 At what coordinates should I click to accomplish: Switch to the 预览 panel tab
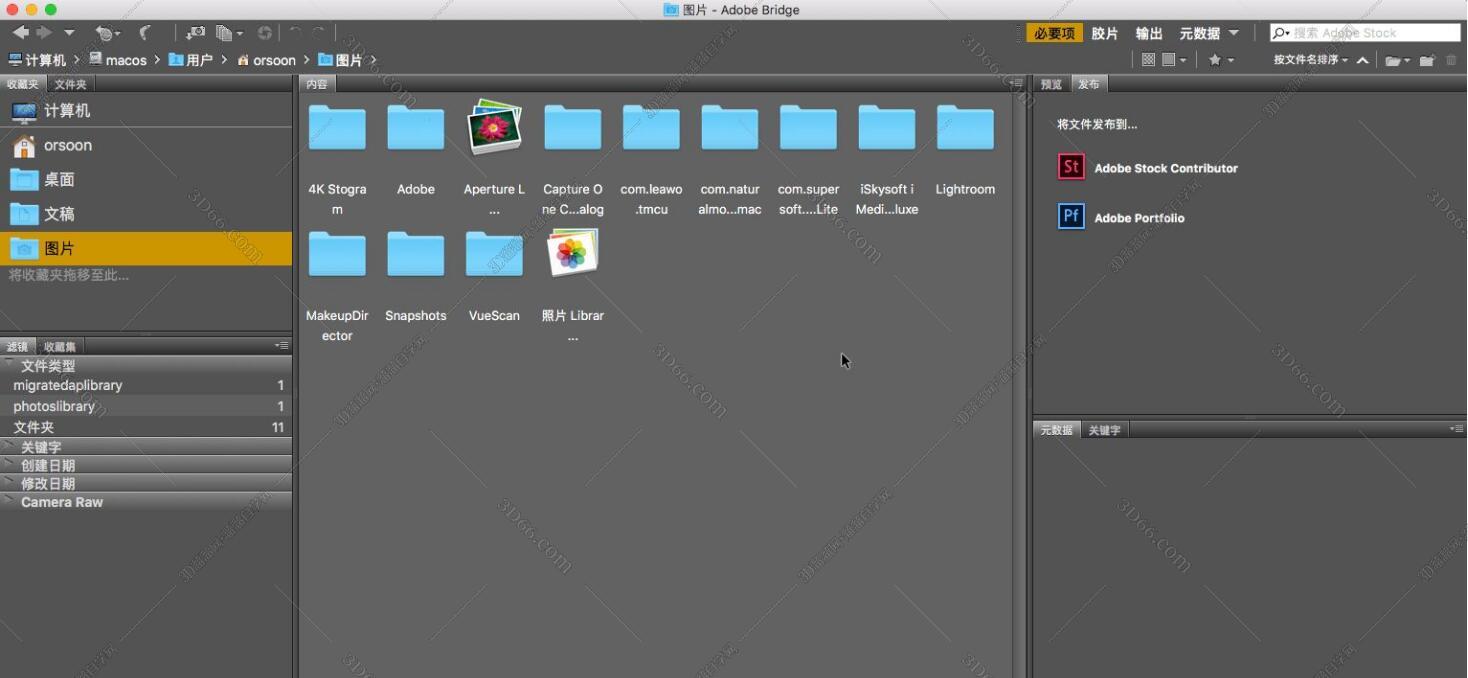[x=1051, y=84]
